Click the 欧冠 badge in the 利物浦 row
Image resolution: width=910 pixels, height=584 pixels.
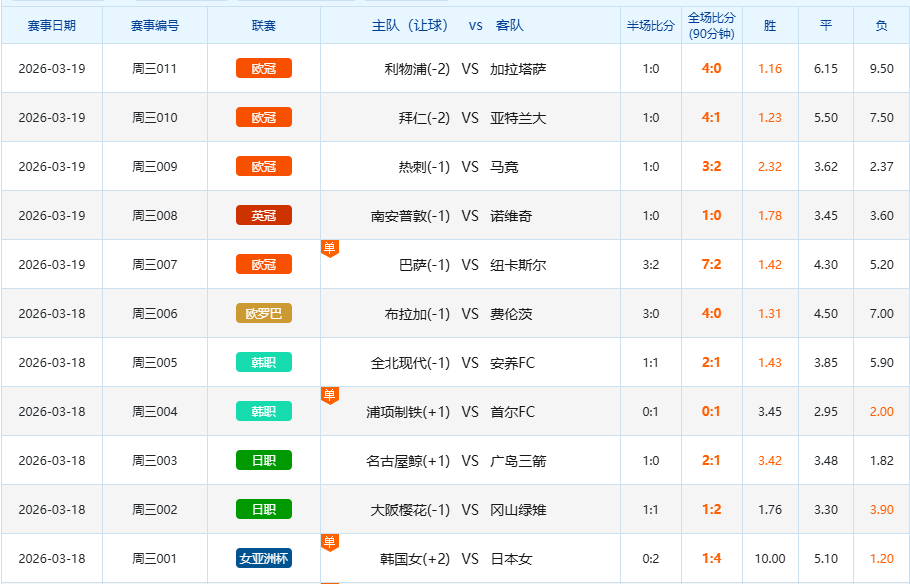(x=264, y=68)
